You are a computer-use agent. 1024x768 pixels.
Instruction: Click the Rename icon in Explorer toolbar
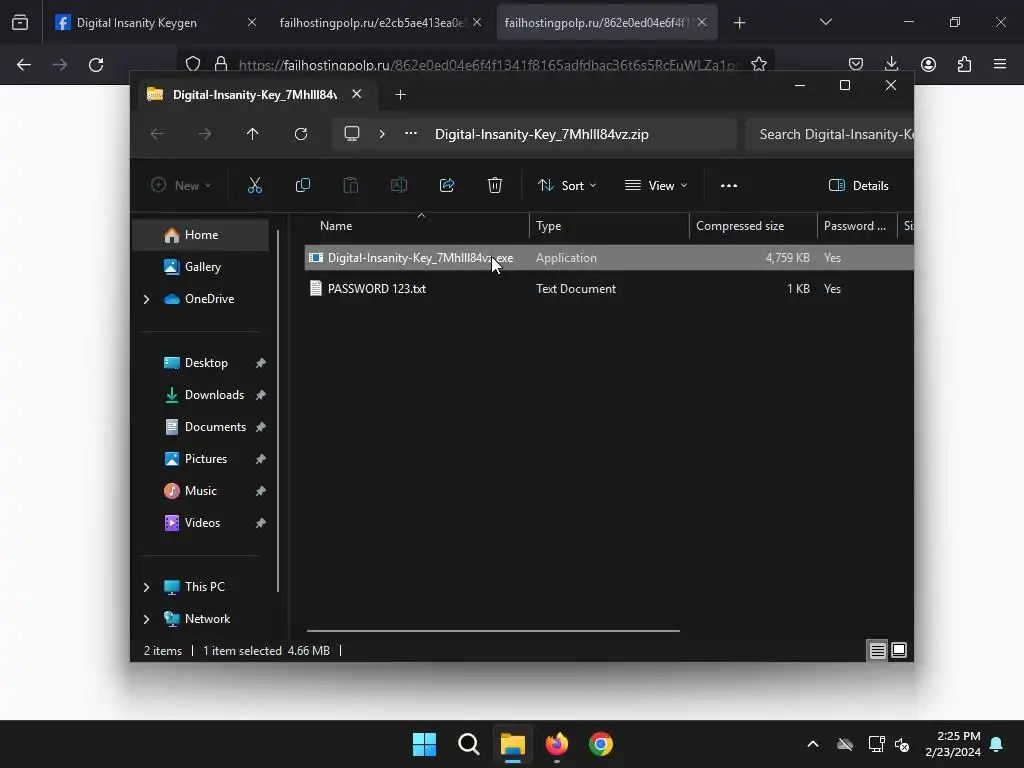point(398,185)
